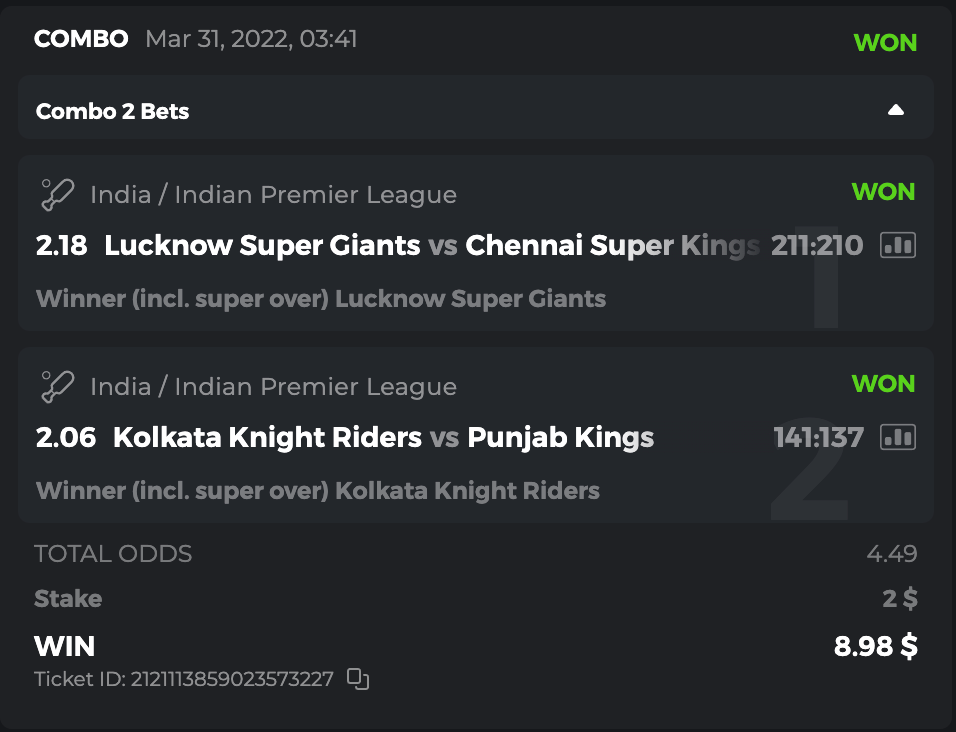This screenshot has width=956, height=732.
Task: Click the top WON status badge
Action: pos(885,42)
